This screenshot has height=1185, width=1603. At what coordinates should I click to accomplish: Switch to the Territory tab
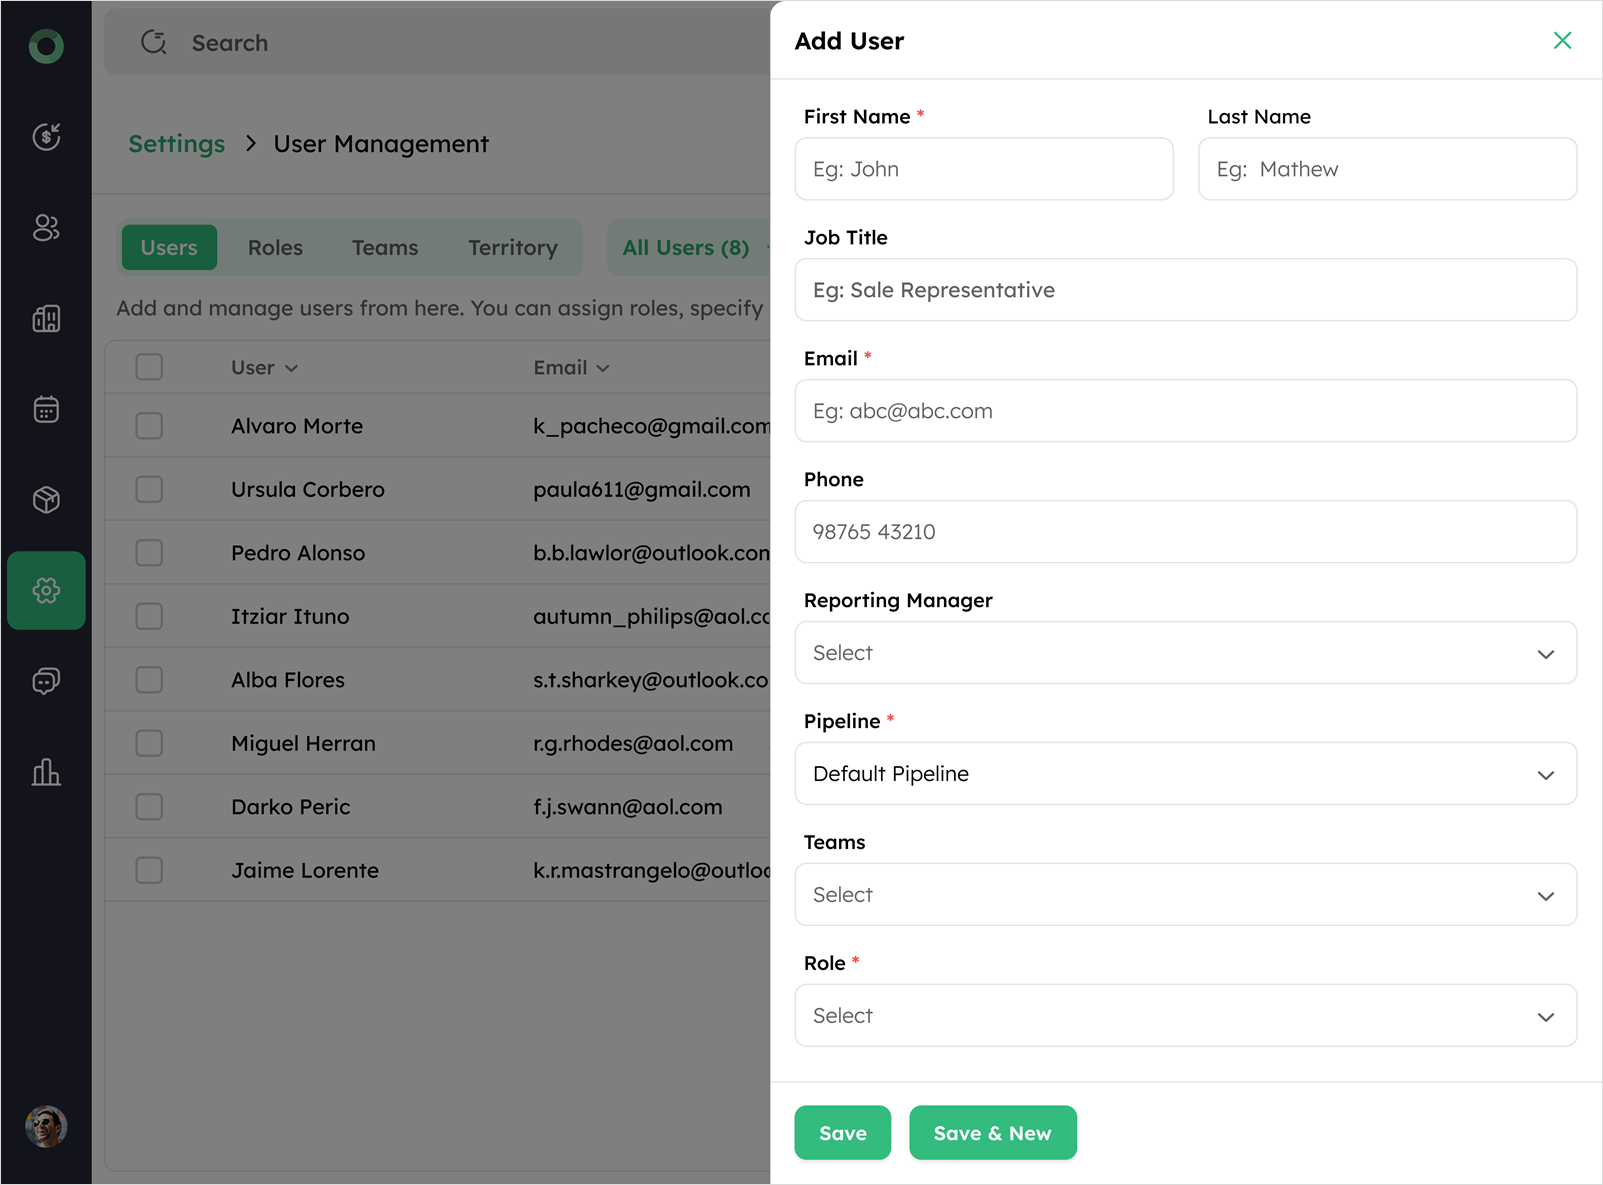[512, 248]
